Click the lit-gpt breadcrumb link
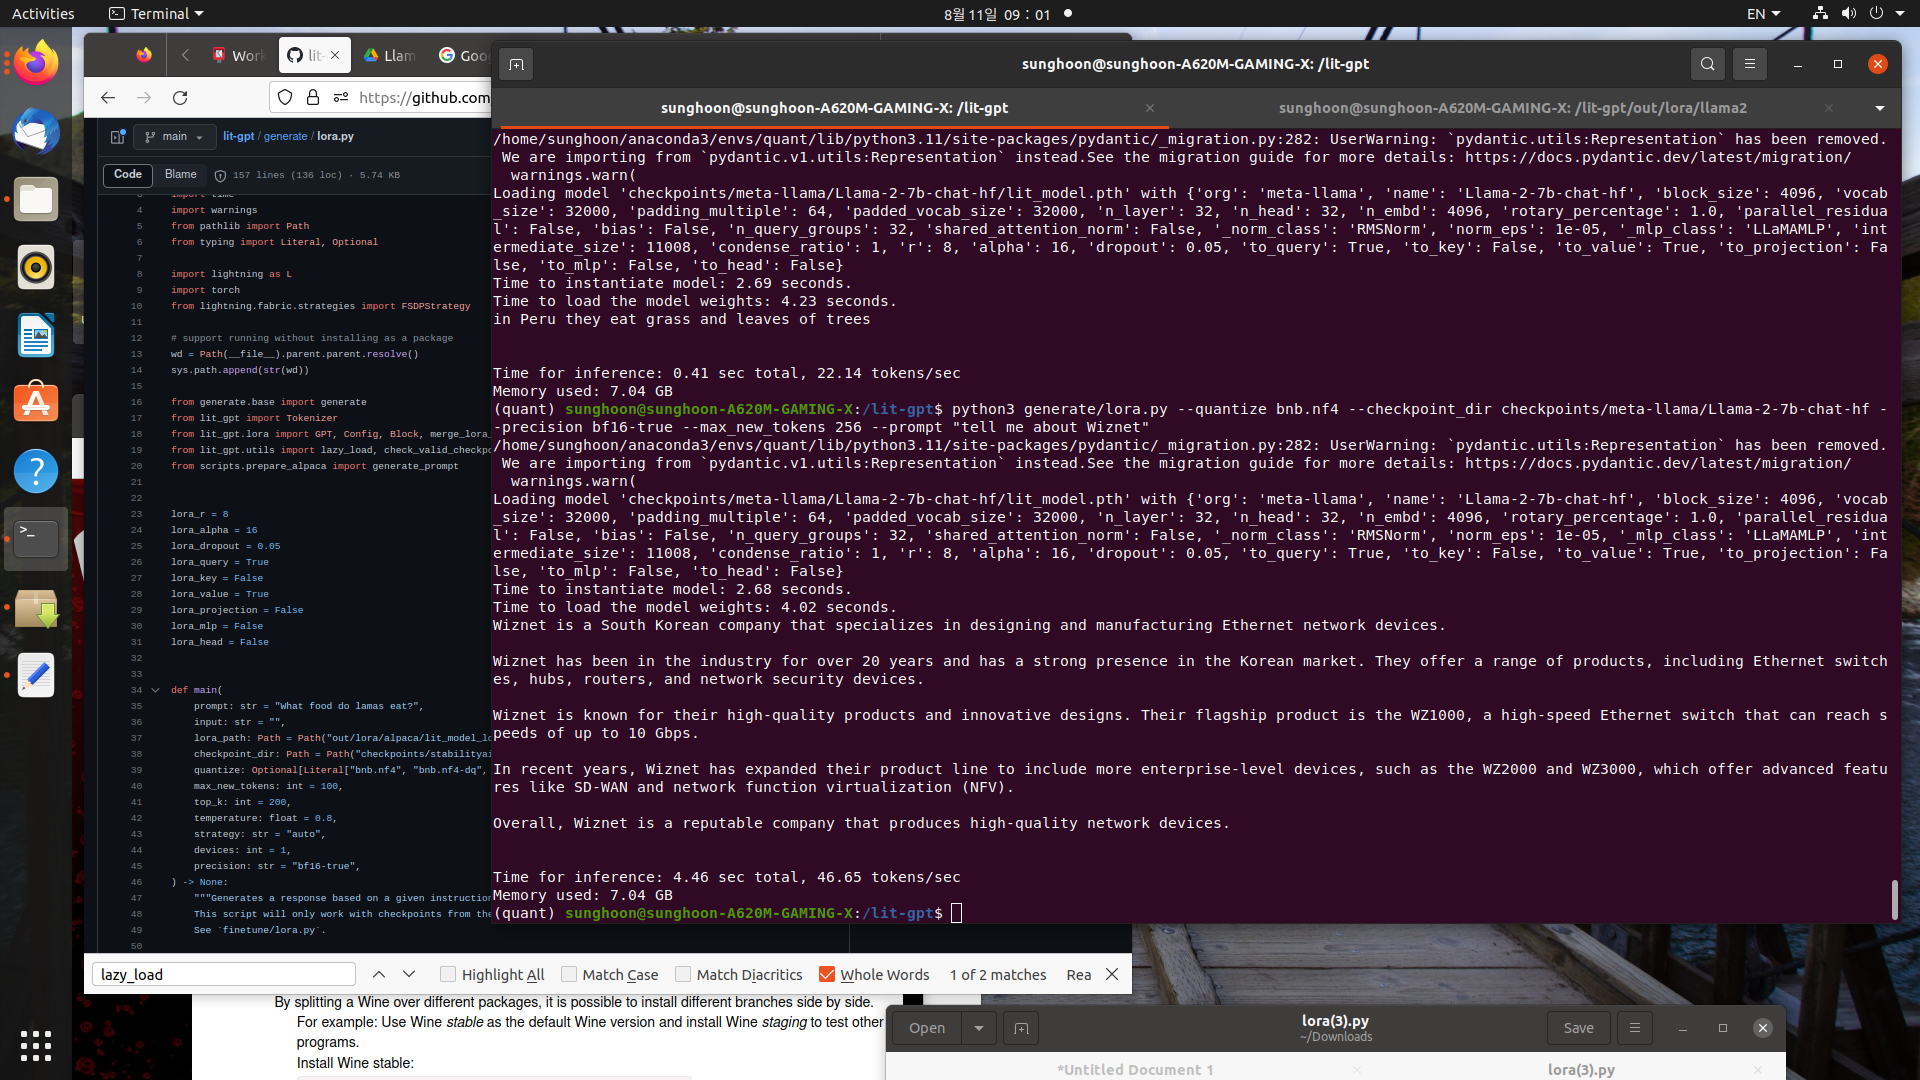 [239, 136]
